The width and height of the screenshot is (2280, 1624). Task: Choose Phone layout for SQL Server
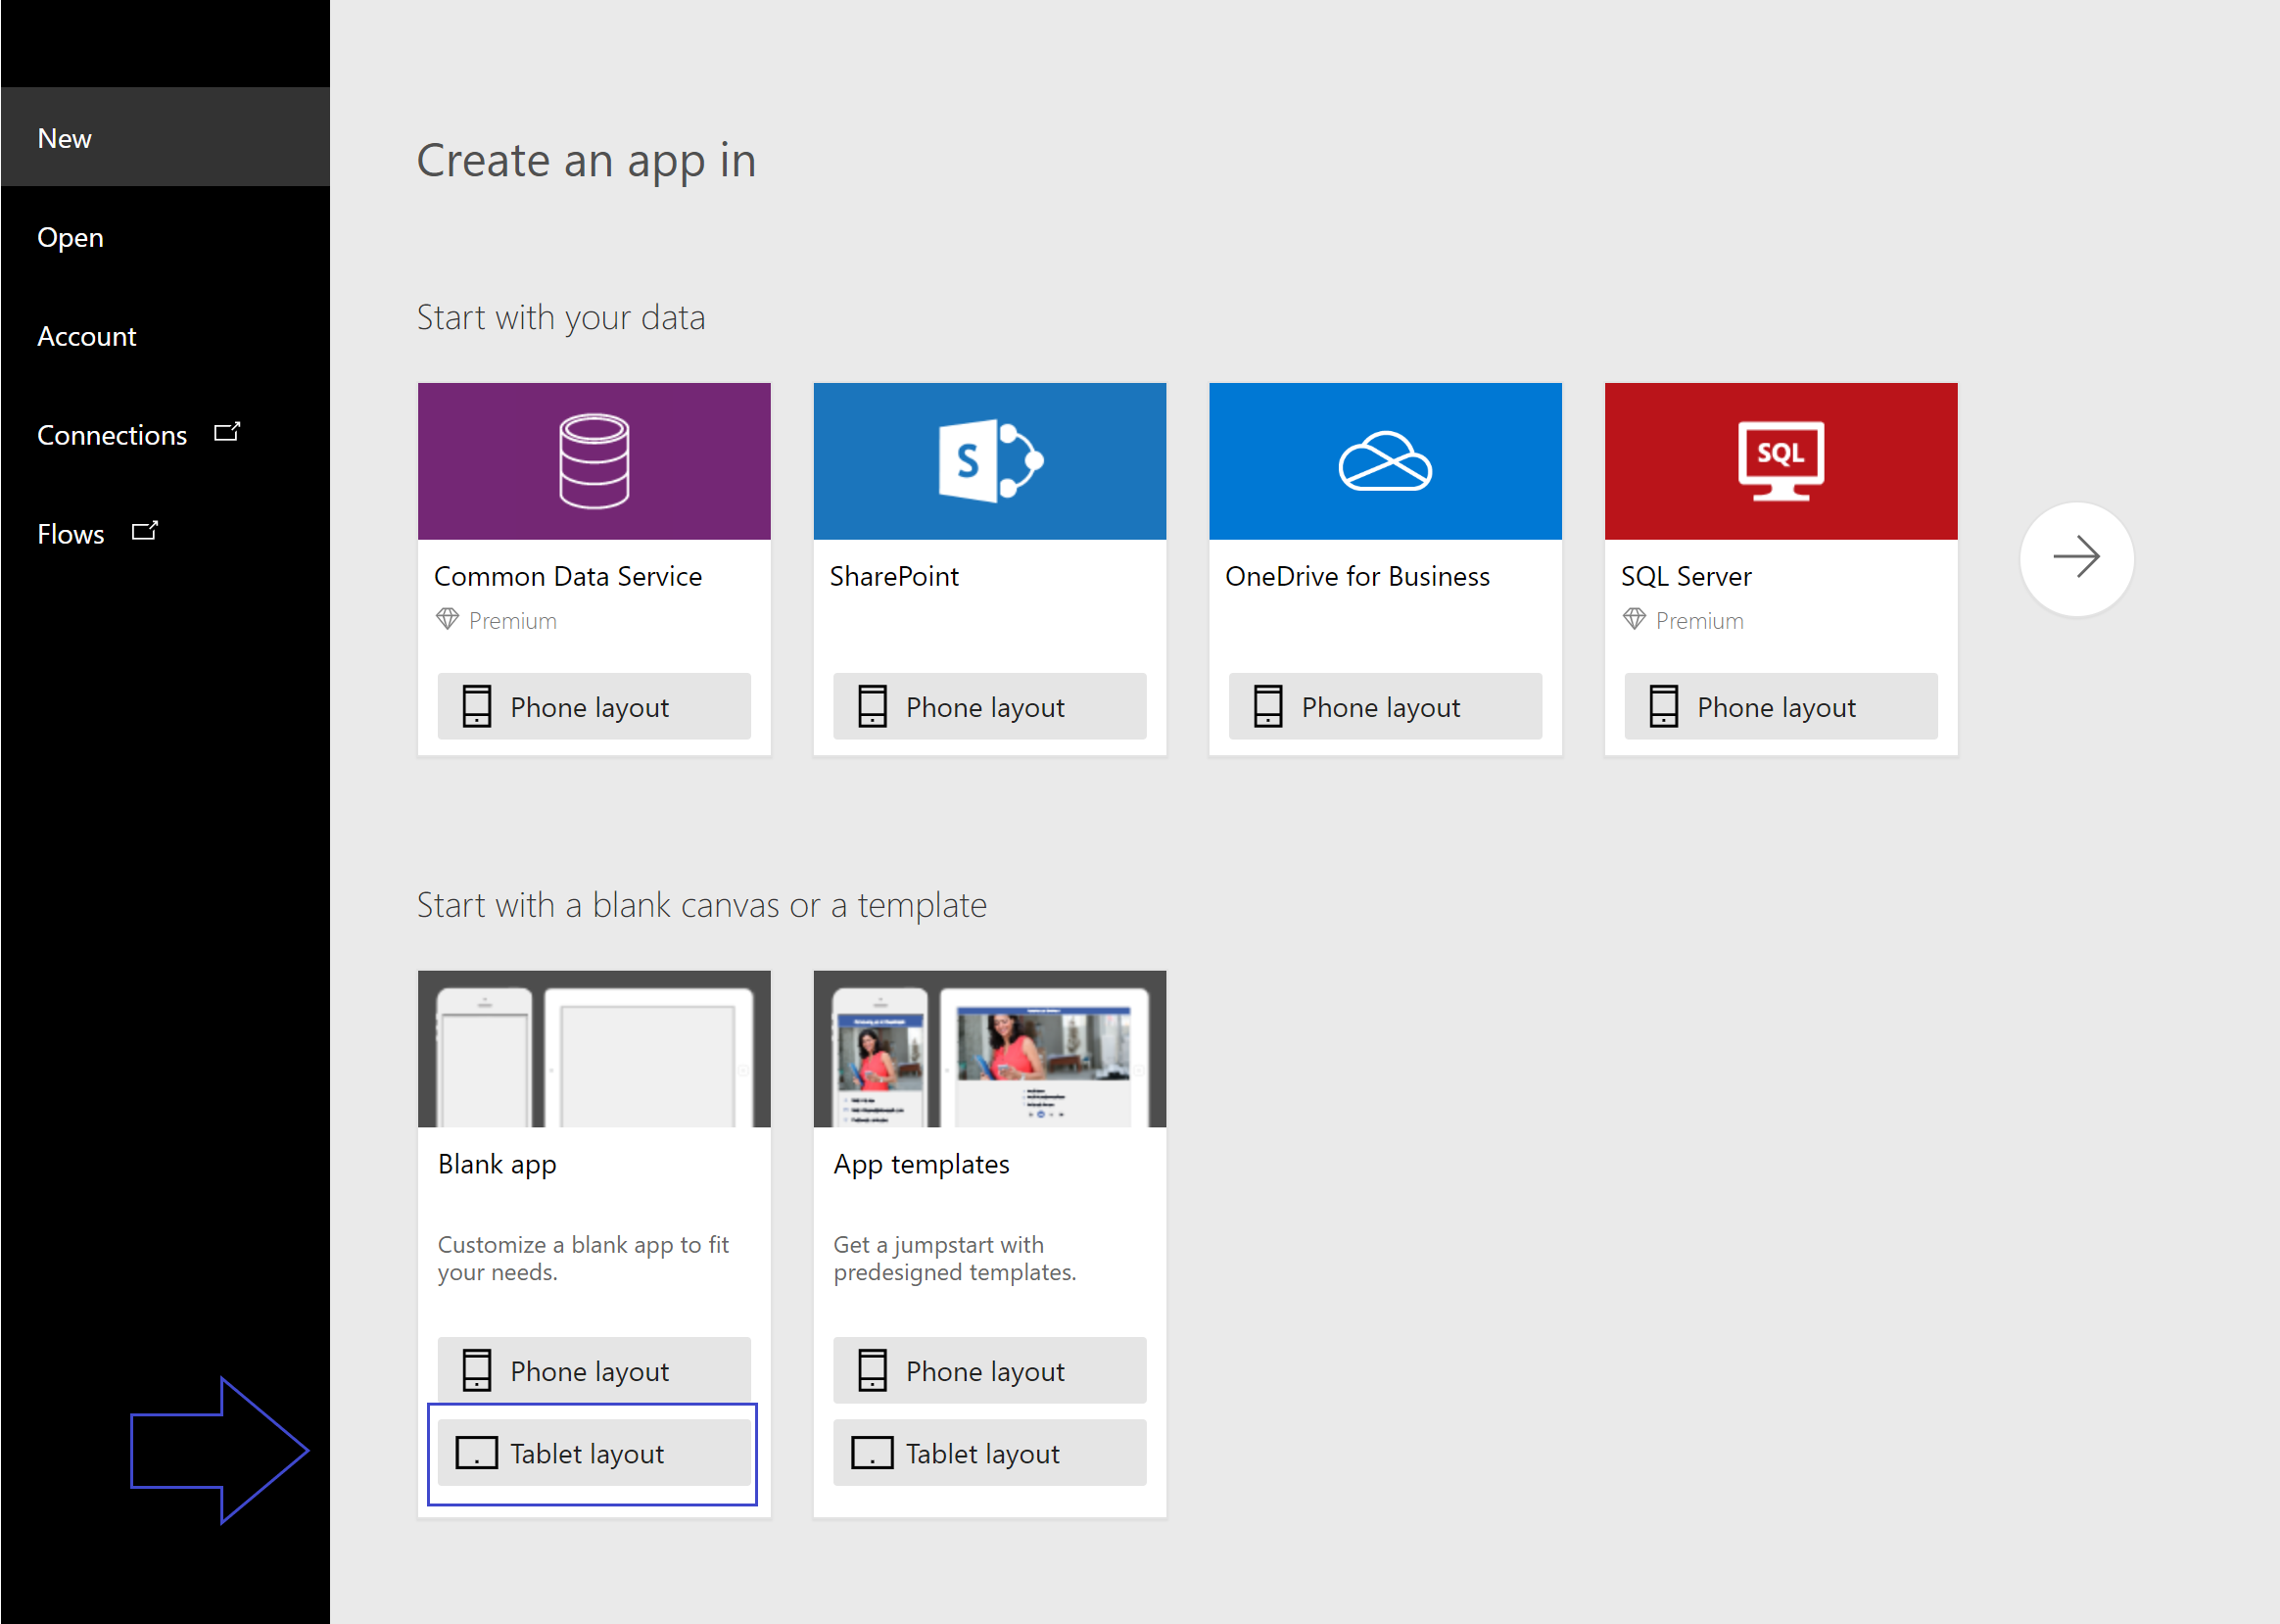pos(1781,706)
